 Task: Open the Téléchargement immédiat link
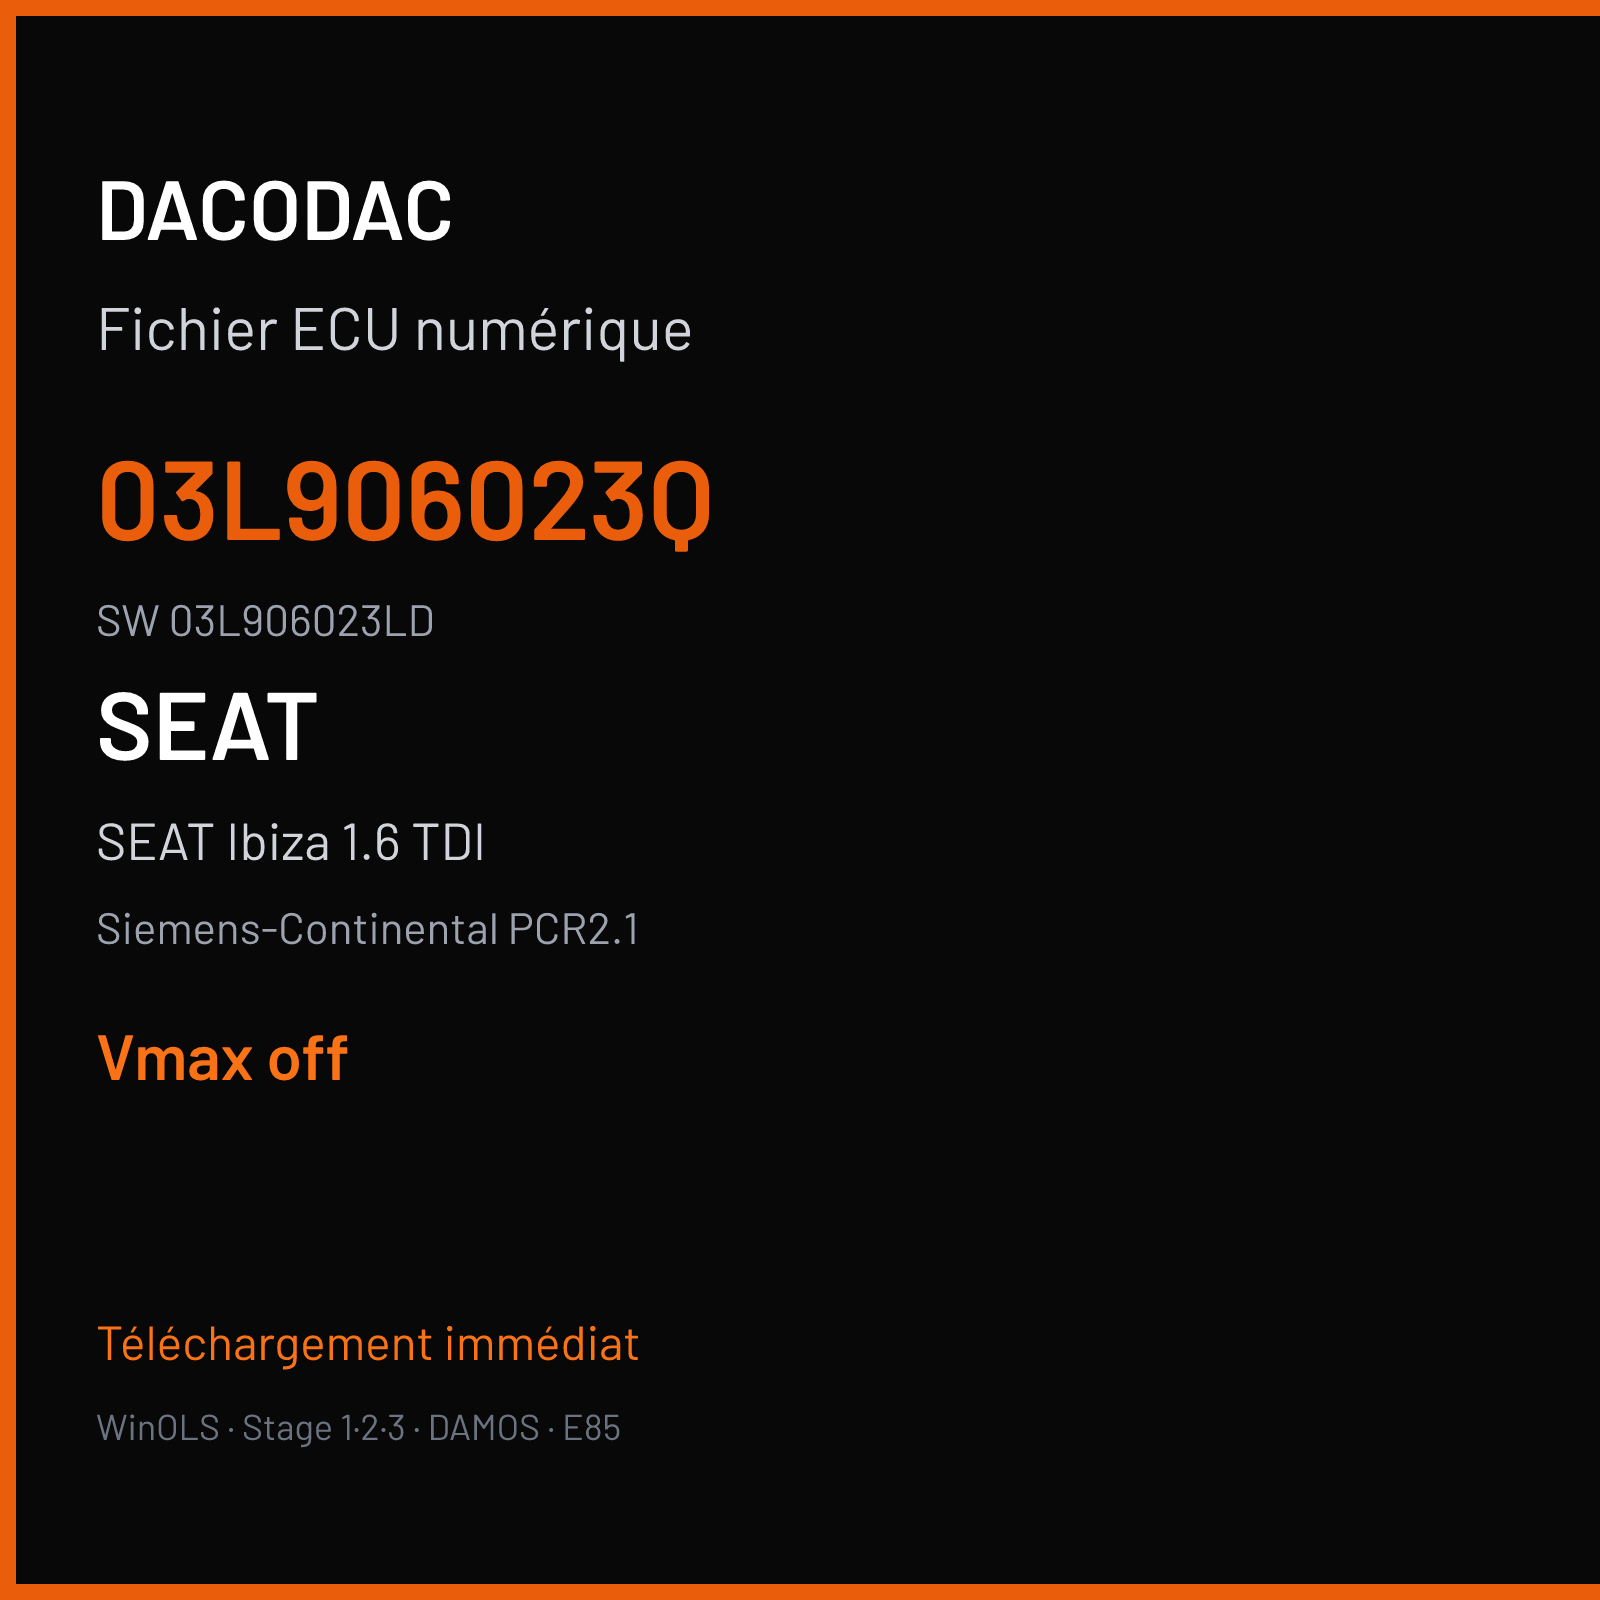pos(368,1344)
